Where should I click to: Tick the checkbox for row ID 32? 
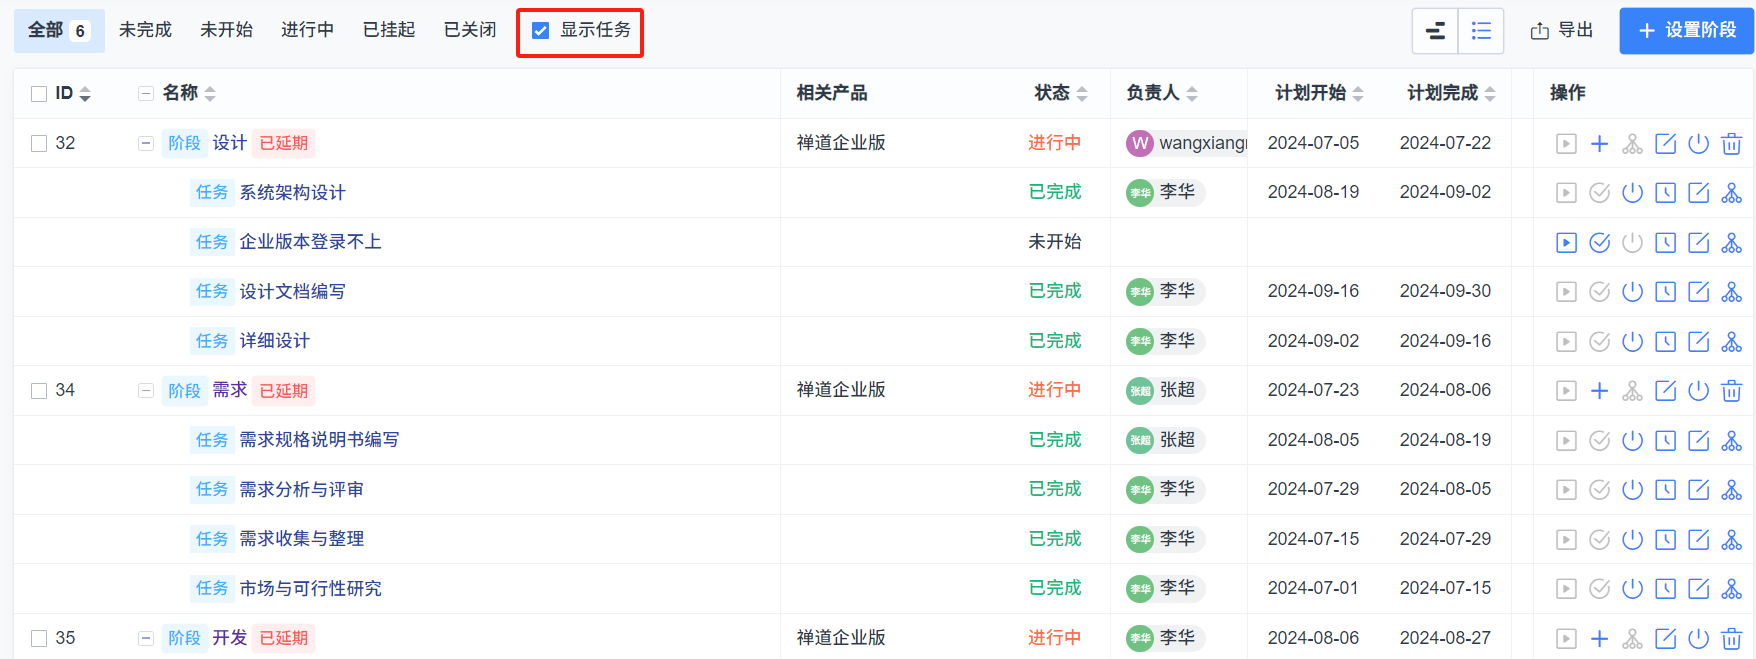pos(39,144)
